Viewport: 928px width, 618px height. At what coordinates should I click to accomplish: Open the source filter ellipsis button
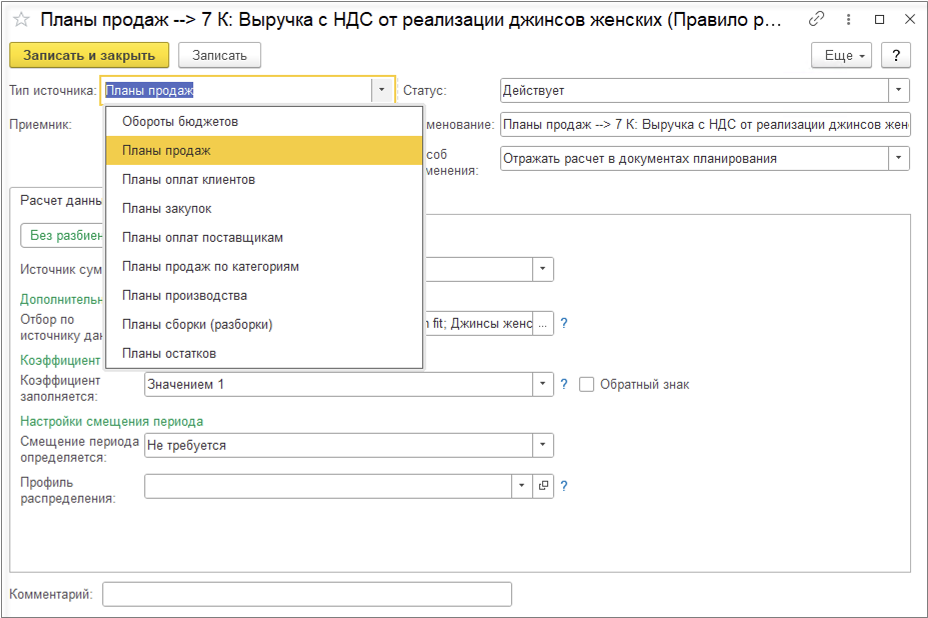pyautogui.click(x=544, y=324)
